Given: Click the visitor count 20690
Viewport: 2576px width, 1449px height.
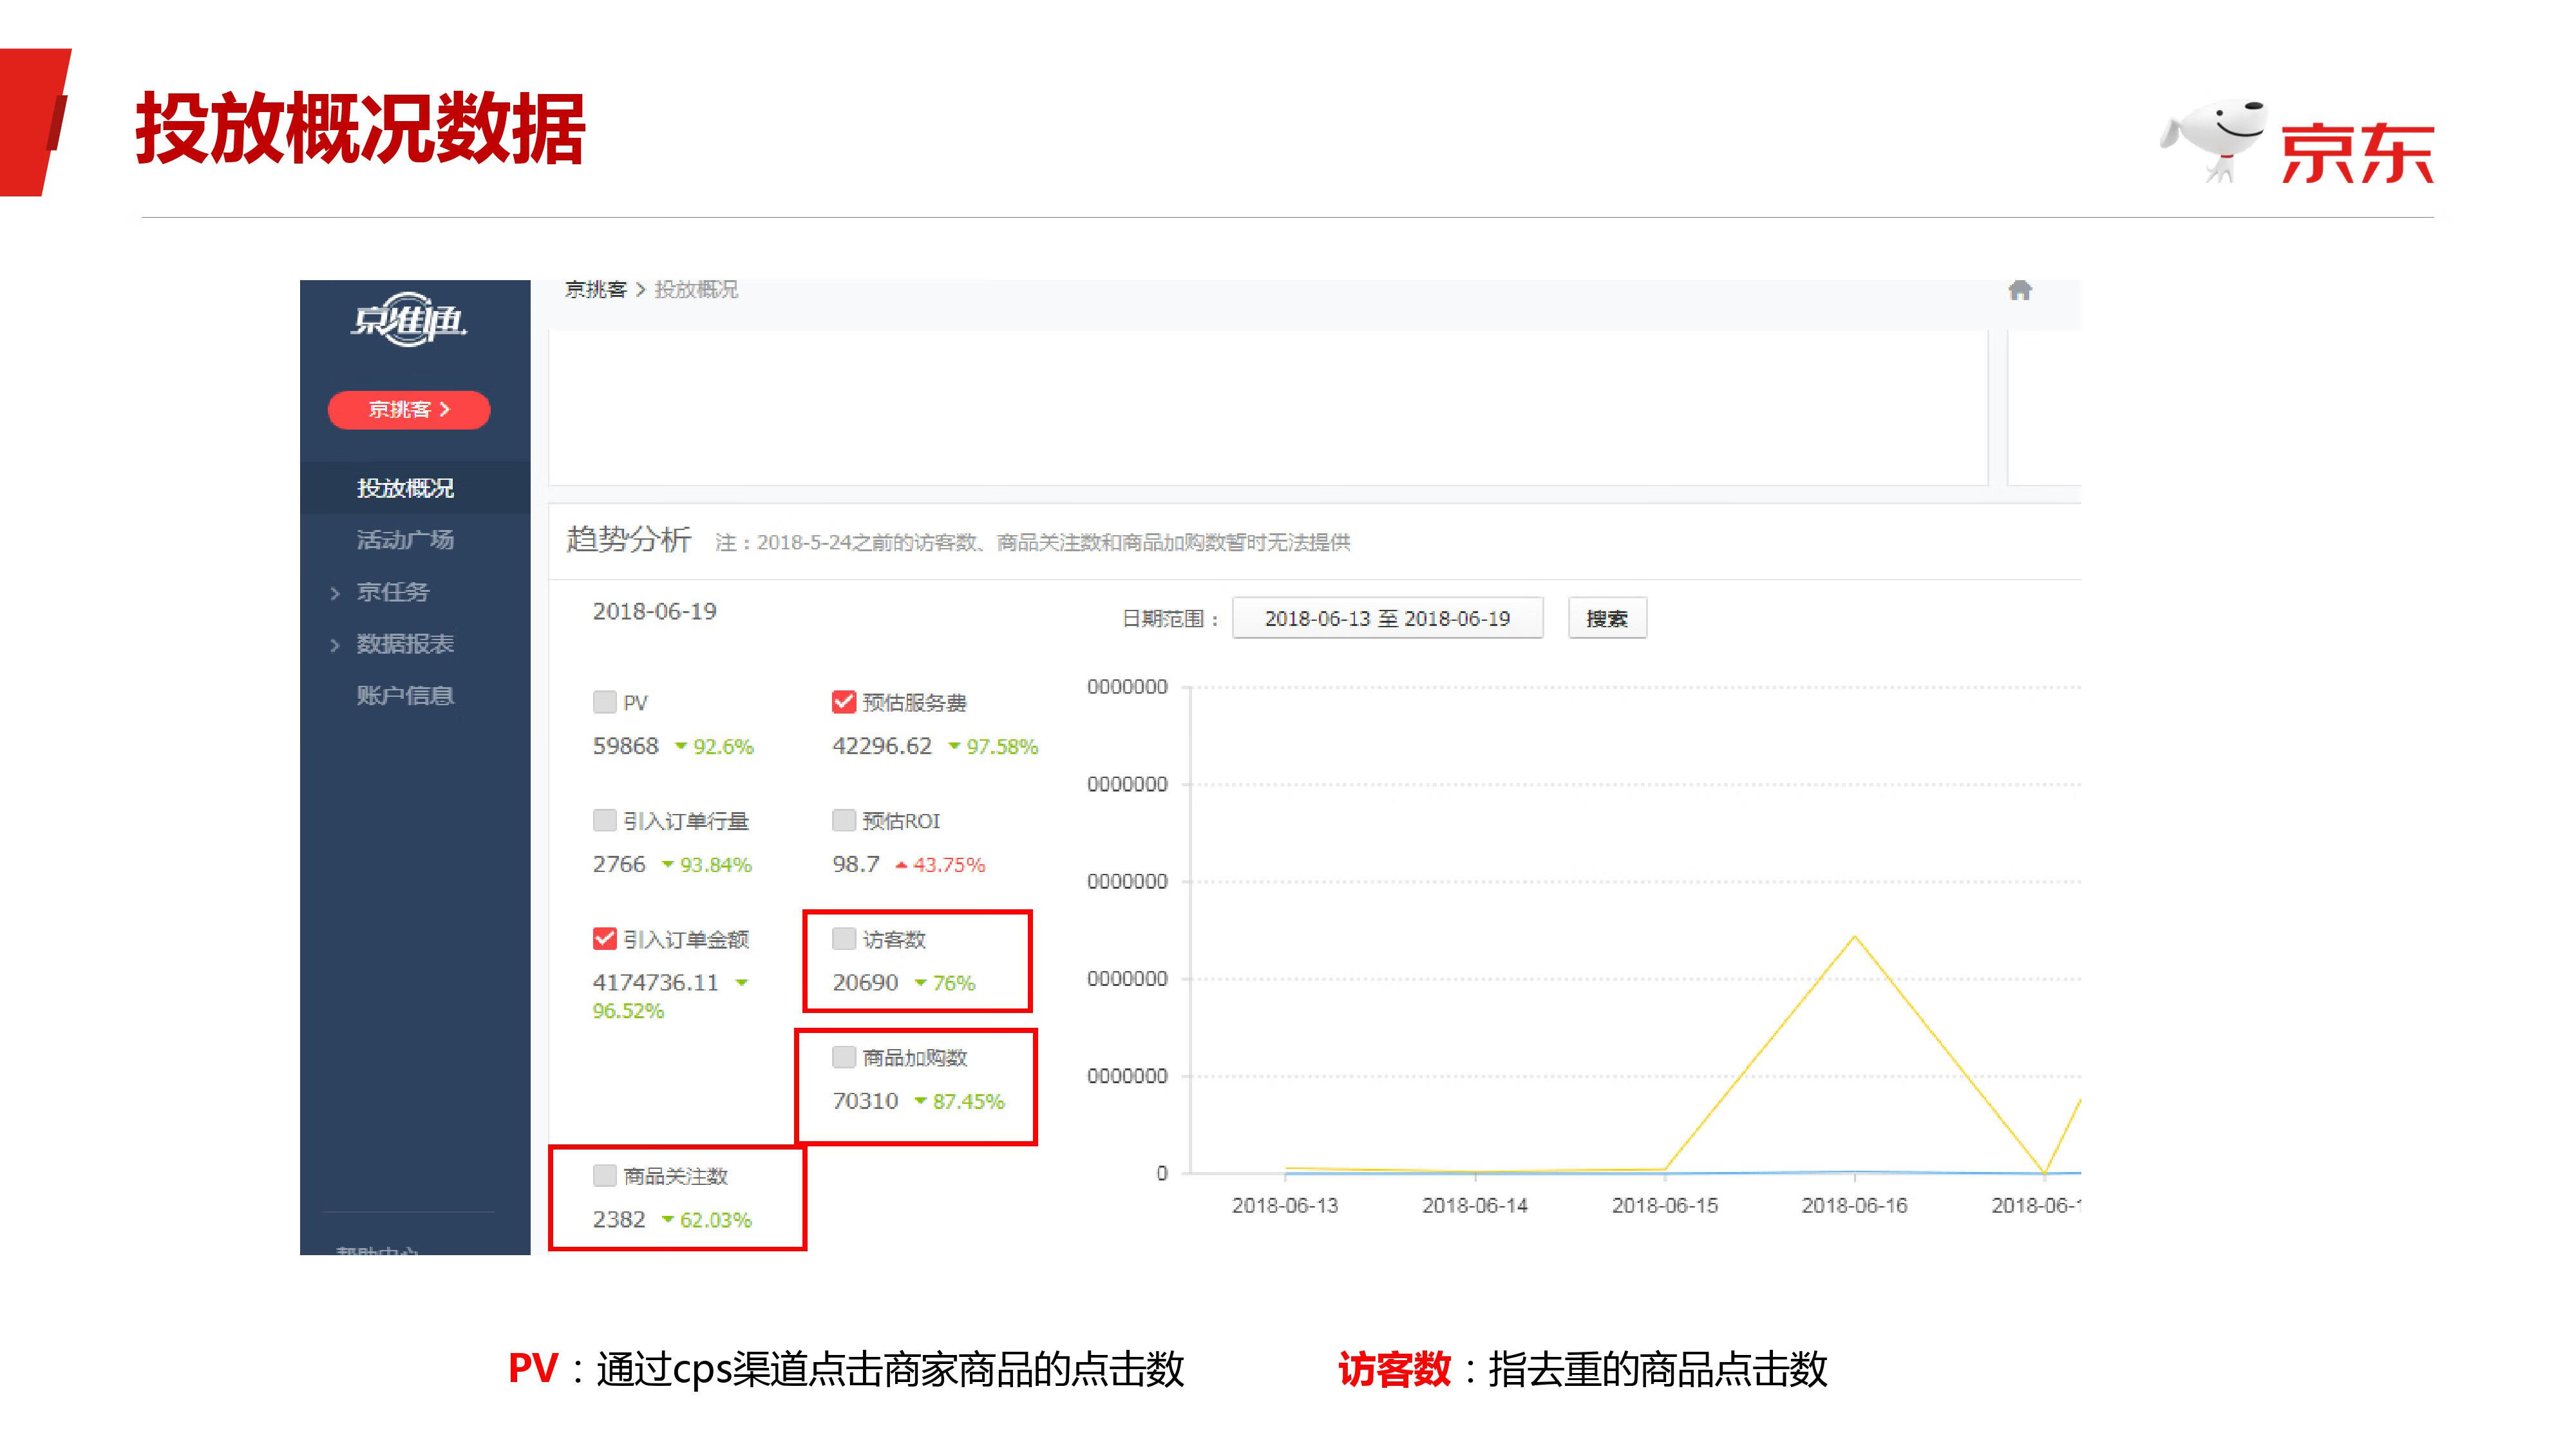Looking at the screenshot, I should point(865,982).
